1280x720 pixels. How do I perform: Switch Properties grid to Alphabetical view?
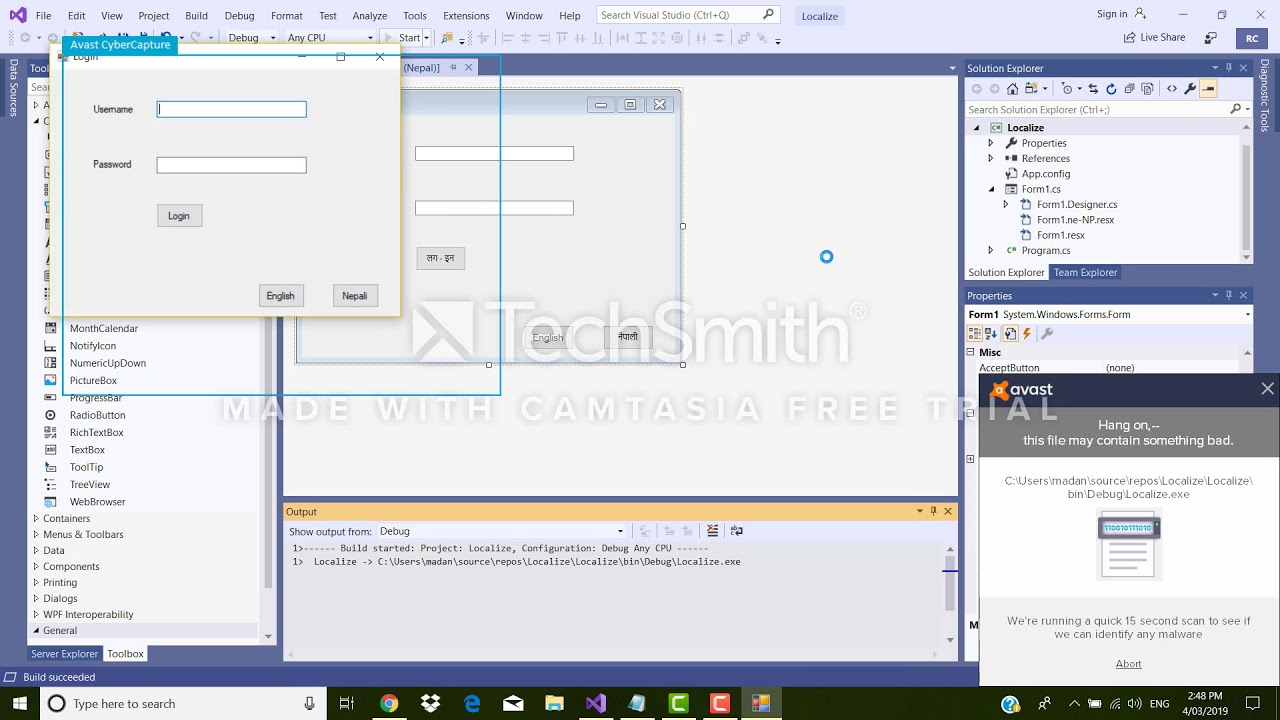pyautogui.click(x=991, y=334)
